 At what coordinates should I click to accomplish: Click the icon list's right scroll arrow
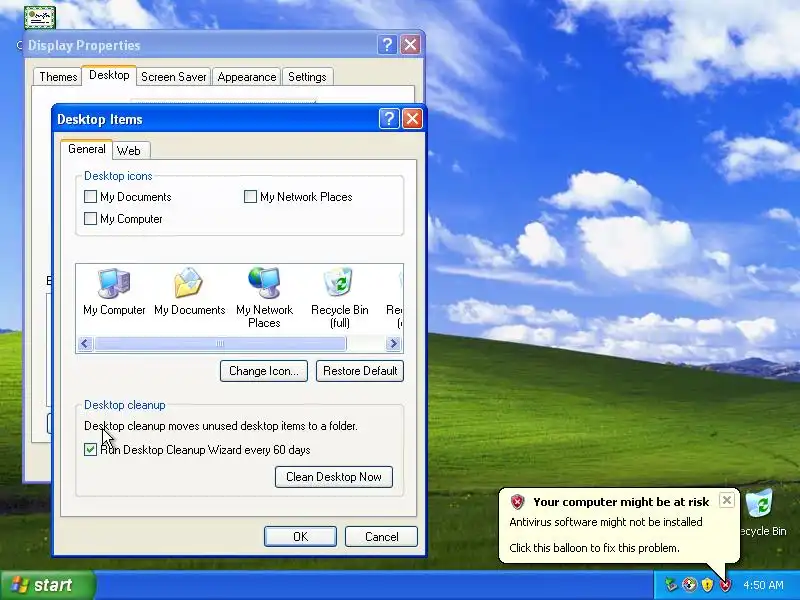pyautogui.click(x=393, y=343)
